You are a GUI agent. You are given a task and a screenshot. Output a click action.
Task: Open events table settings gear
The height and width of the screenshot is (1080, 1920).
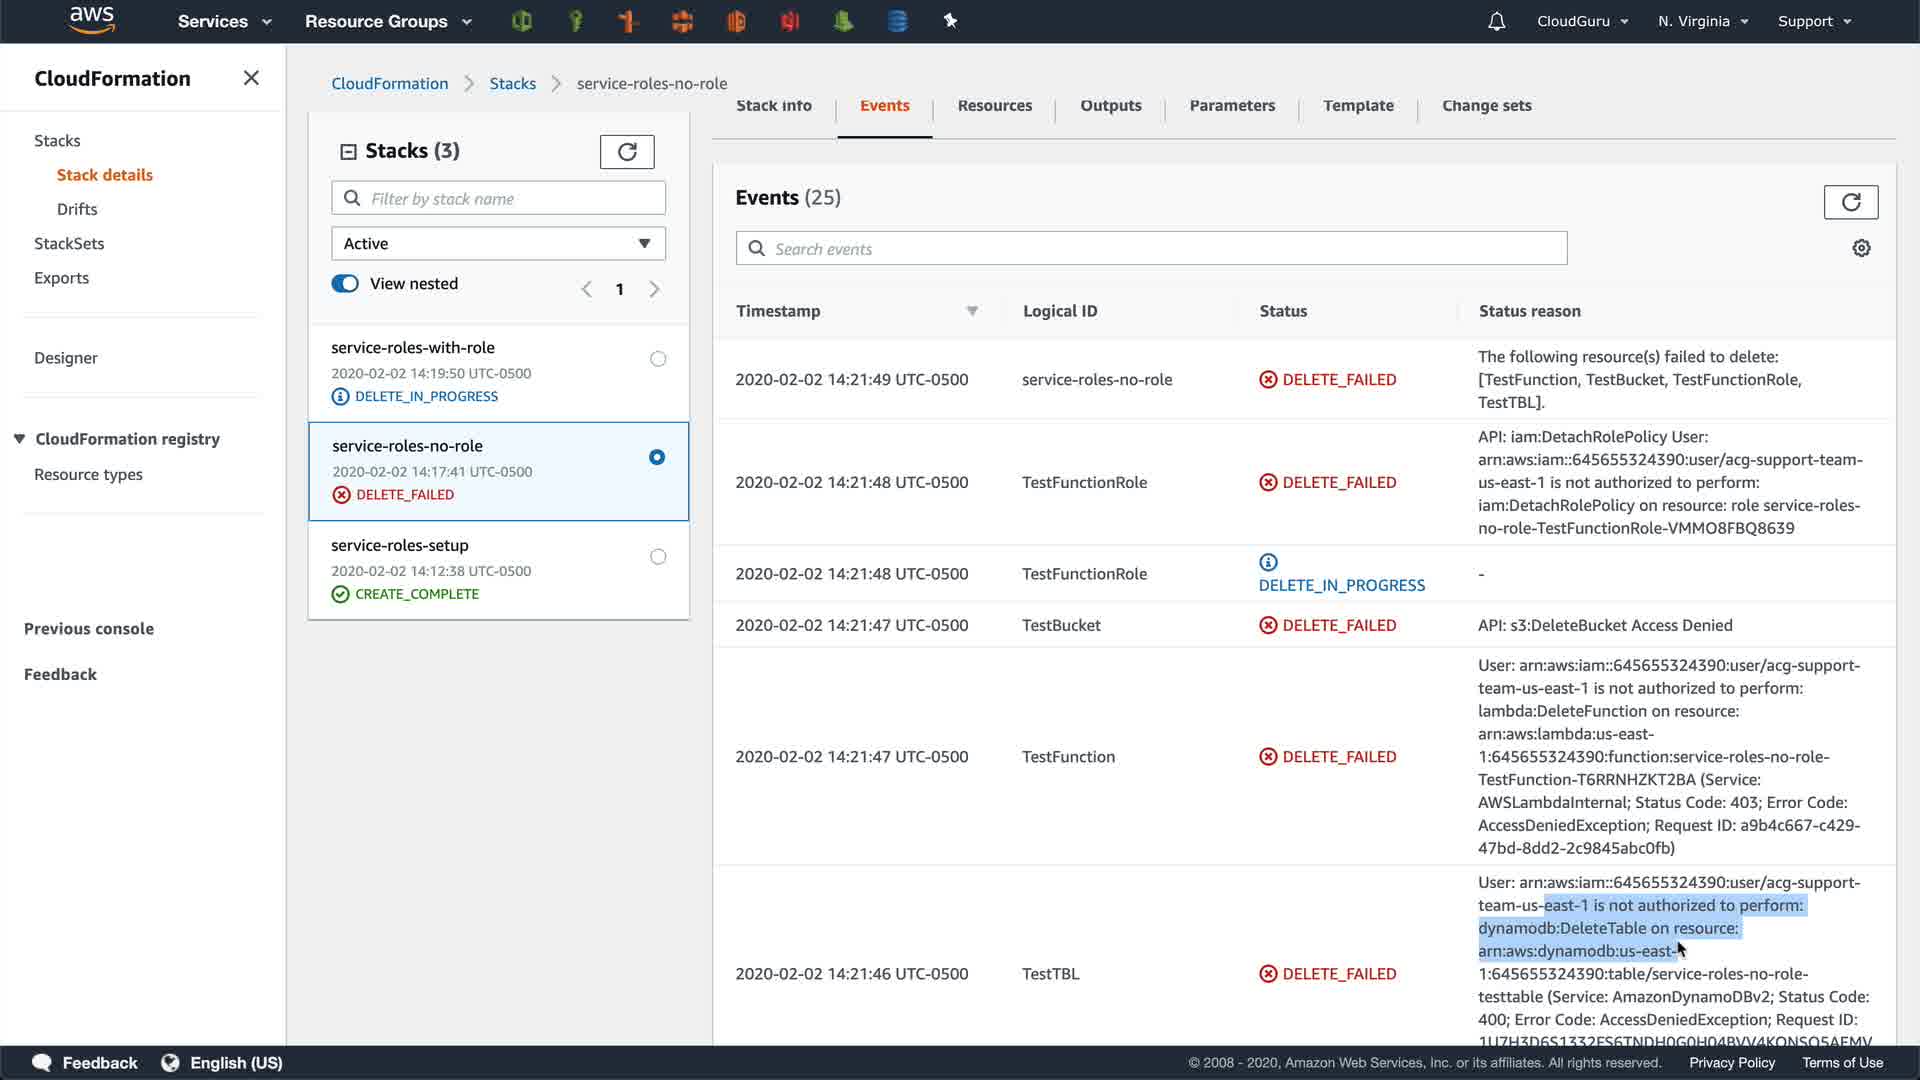[1861, 248]
